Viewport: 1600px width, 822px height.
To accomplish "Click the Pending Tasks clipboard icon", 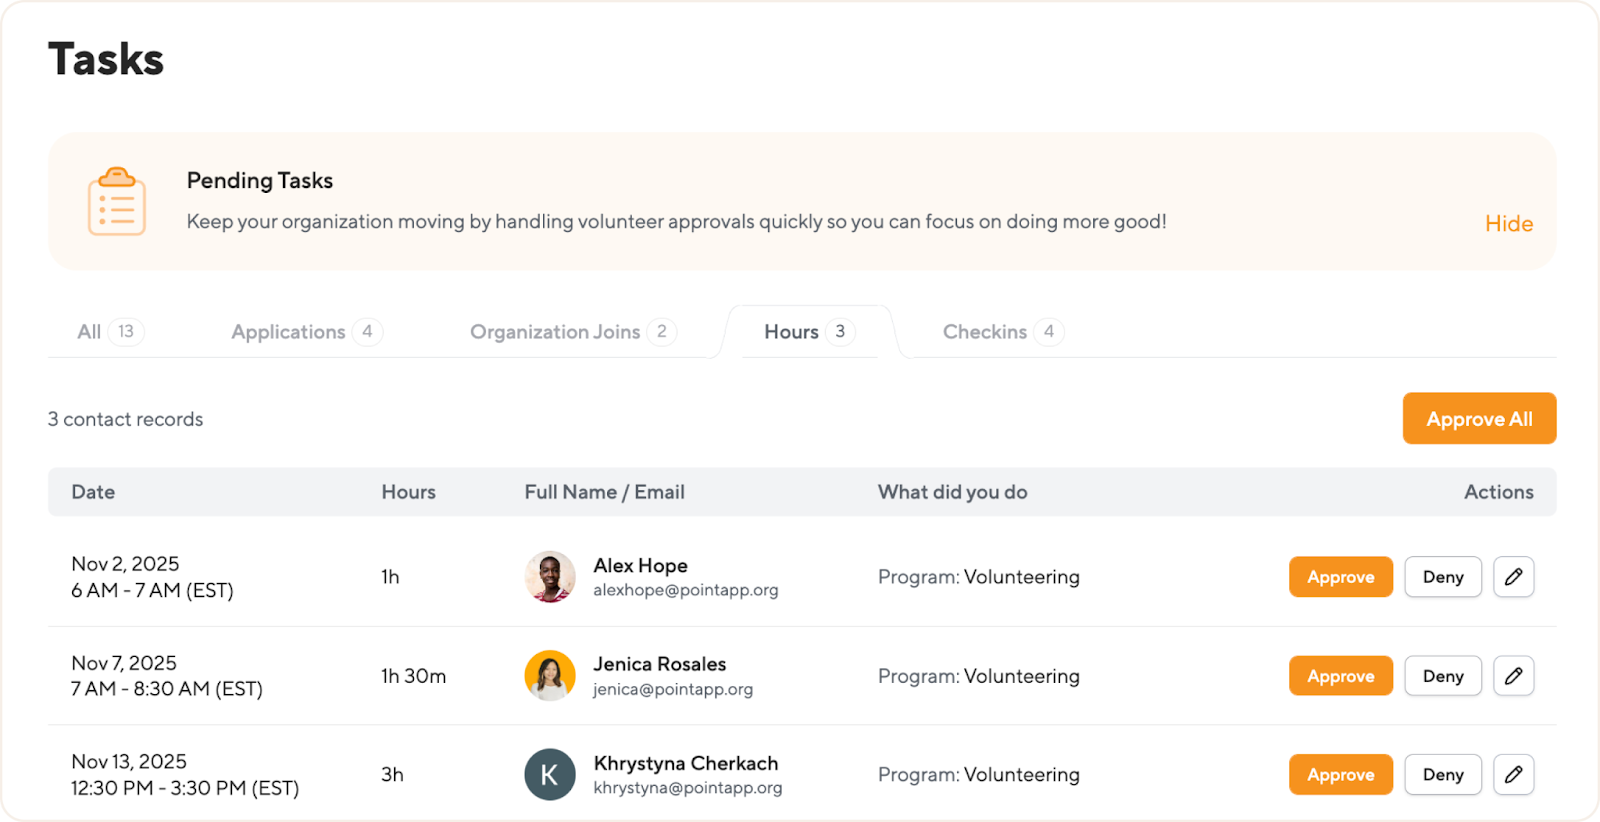I will [117, 201].
